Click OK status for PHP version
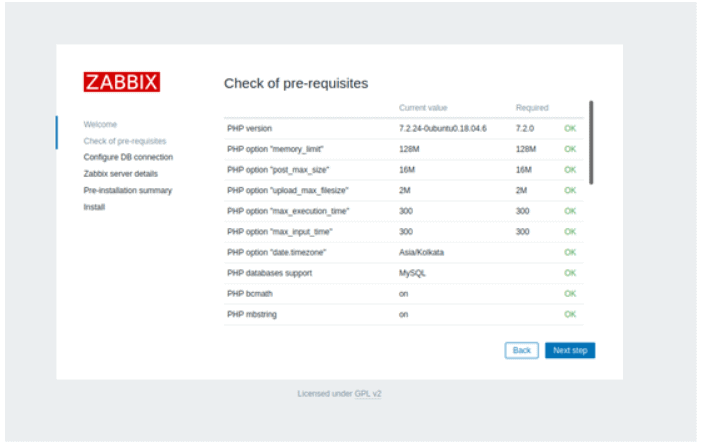Image resolution: width=703 pixels, height=444 pixels. click(x=570, y=128)
